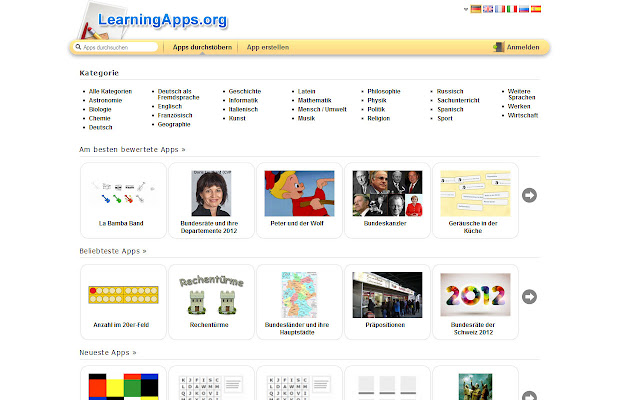Screen dimensions: 640x400
Task: Select category 'Mathematik'
Action: 314,100
